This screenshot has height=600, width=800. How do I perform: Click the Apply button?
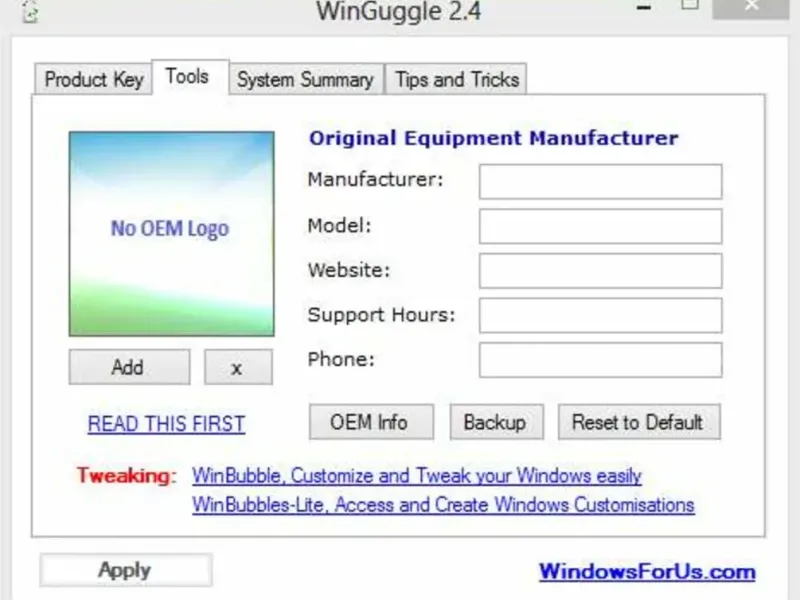126,570
